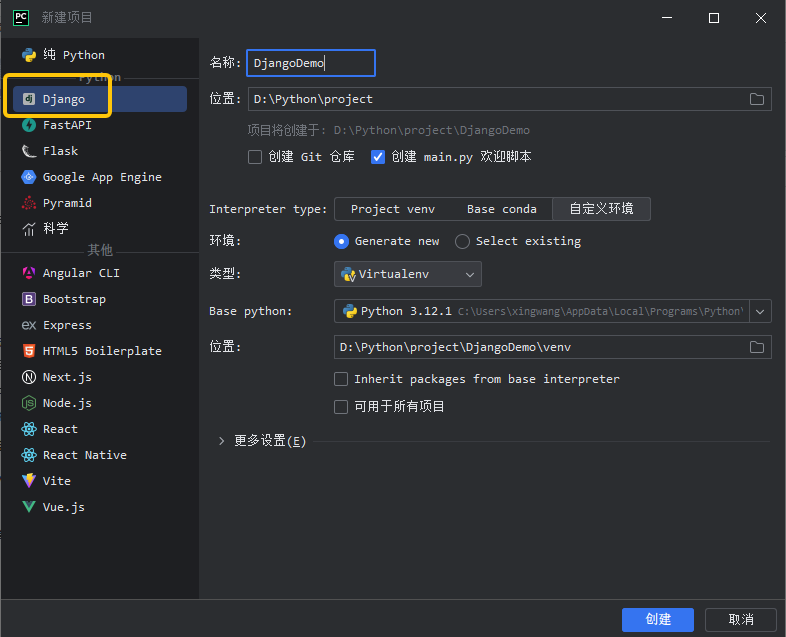
Task: Click the Express ex icon
Action: [x=29, y=325]
